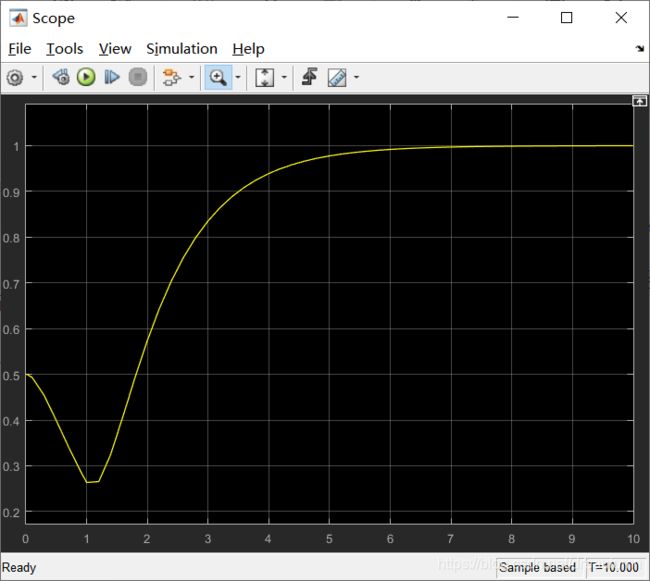Select the Zoom magnifier tool
This screenshot has width=650, height=581.
point(218,77)
